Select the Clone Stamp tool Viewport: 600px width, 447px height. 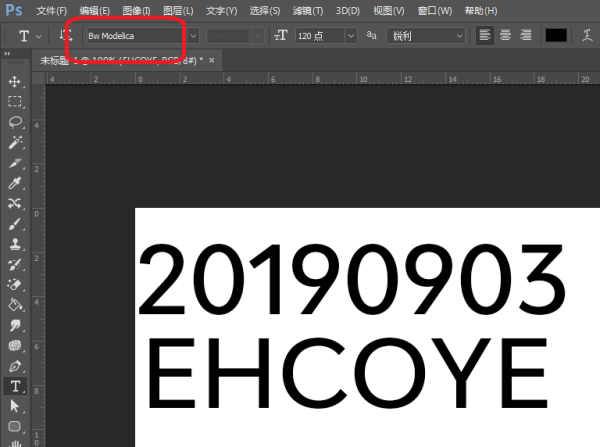(15, 244)
